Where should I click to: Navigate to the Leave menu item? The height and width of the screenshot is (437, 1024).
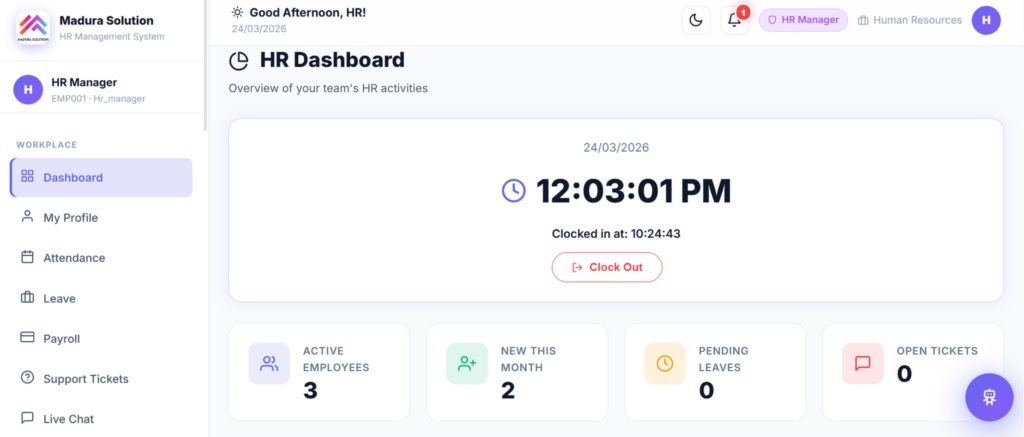click(59, 298)
